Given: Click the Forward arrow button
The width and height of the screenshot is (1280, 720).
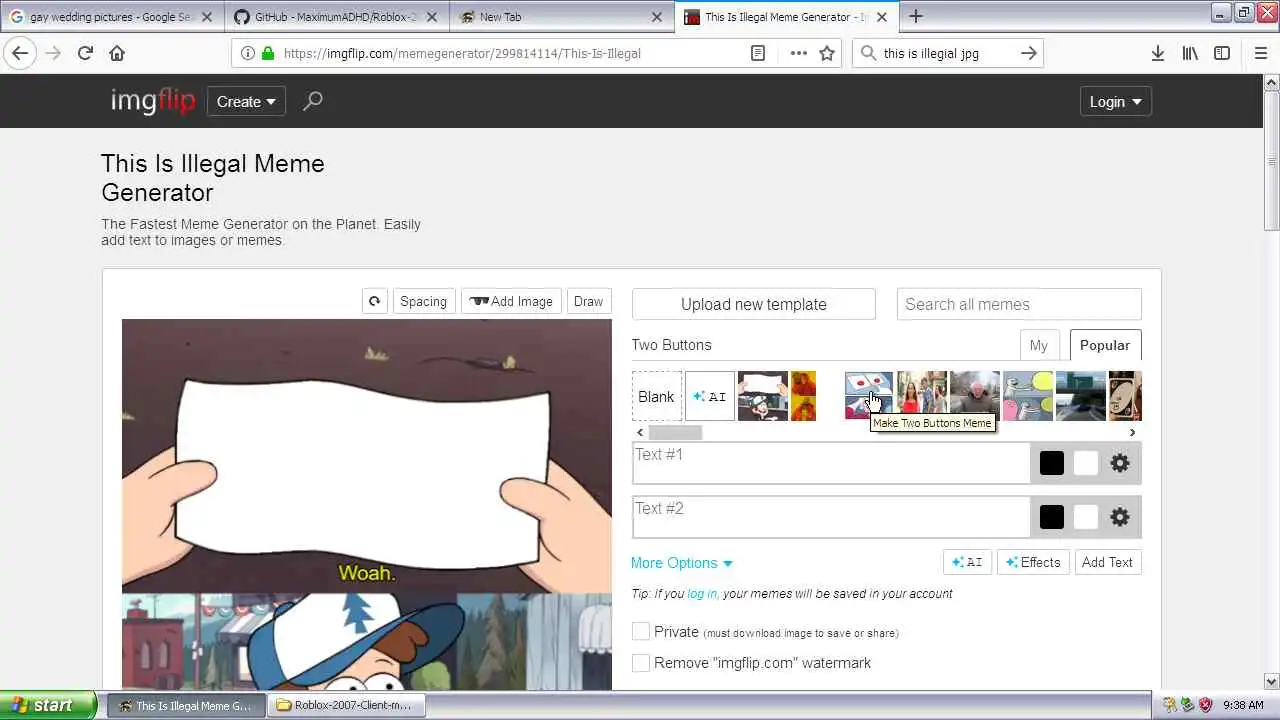Looking at the screenshot, I should 53,53.
